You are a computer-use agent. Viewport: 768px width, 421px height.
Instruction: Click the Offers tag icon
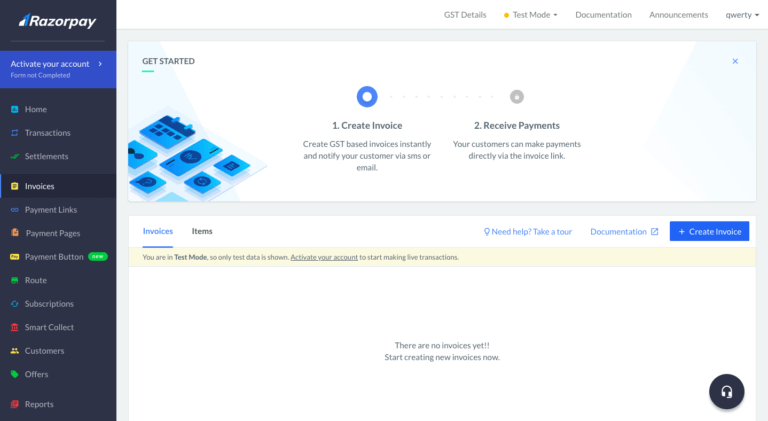[x=14, y=374]
